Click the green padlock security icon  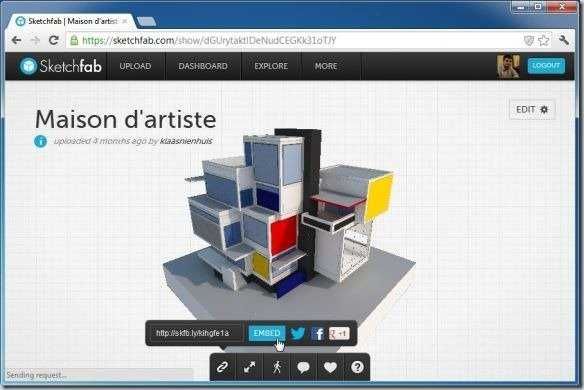74,40
